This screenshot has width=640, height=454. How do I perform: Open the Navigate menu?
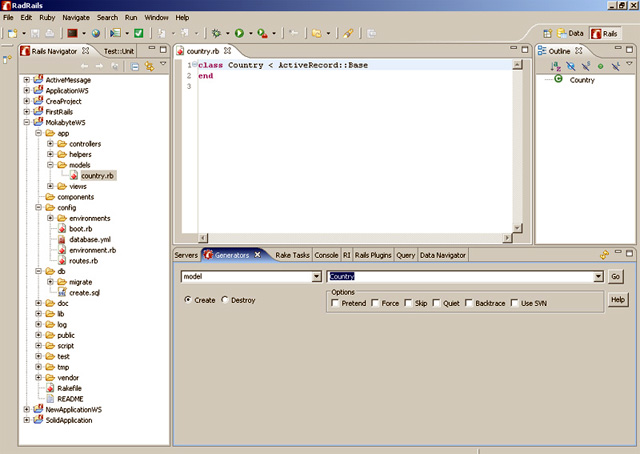click(76, 18)
